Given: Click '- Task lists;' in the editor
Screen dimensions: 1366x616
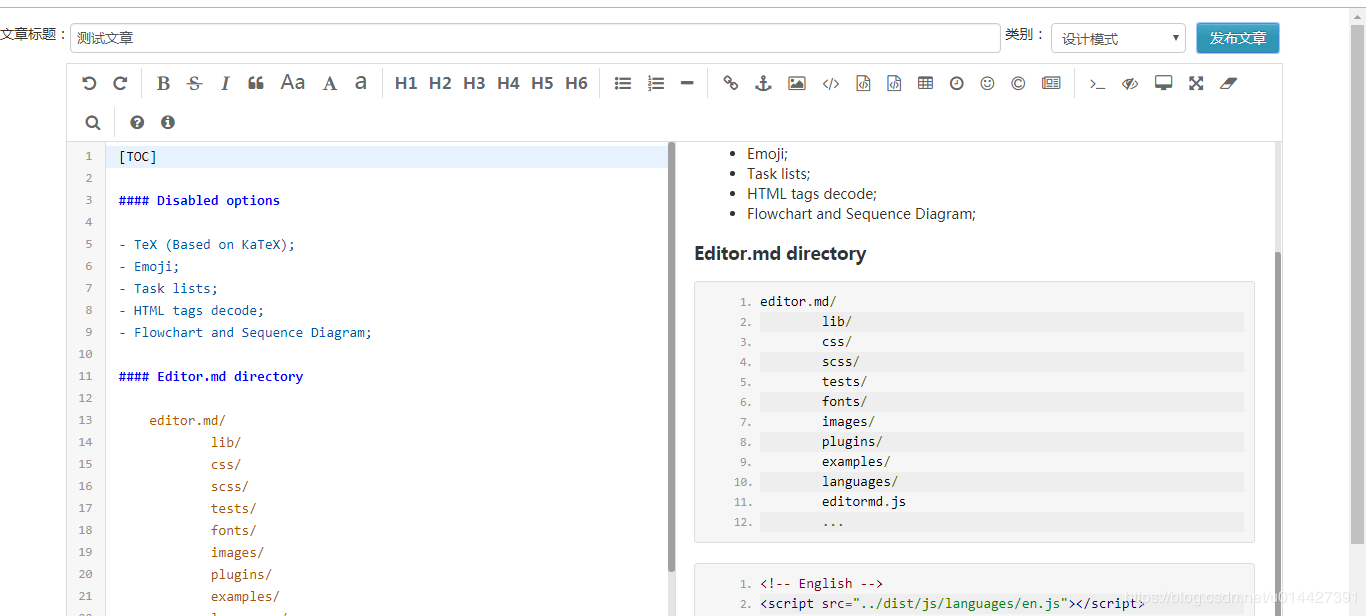Looking at the screenshot, I should pyautogui.click(x=168, y=288).
